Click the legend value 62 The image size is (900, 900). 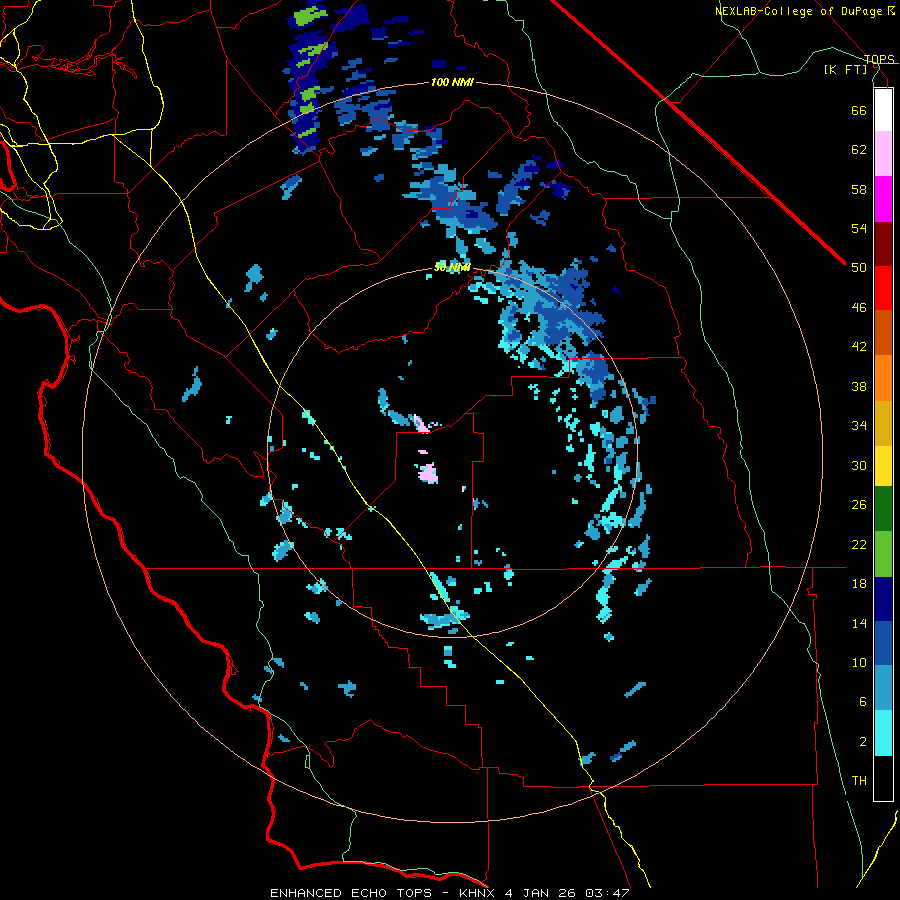pos(859,150)
